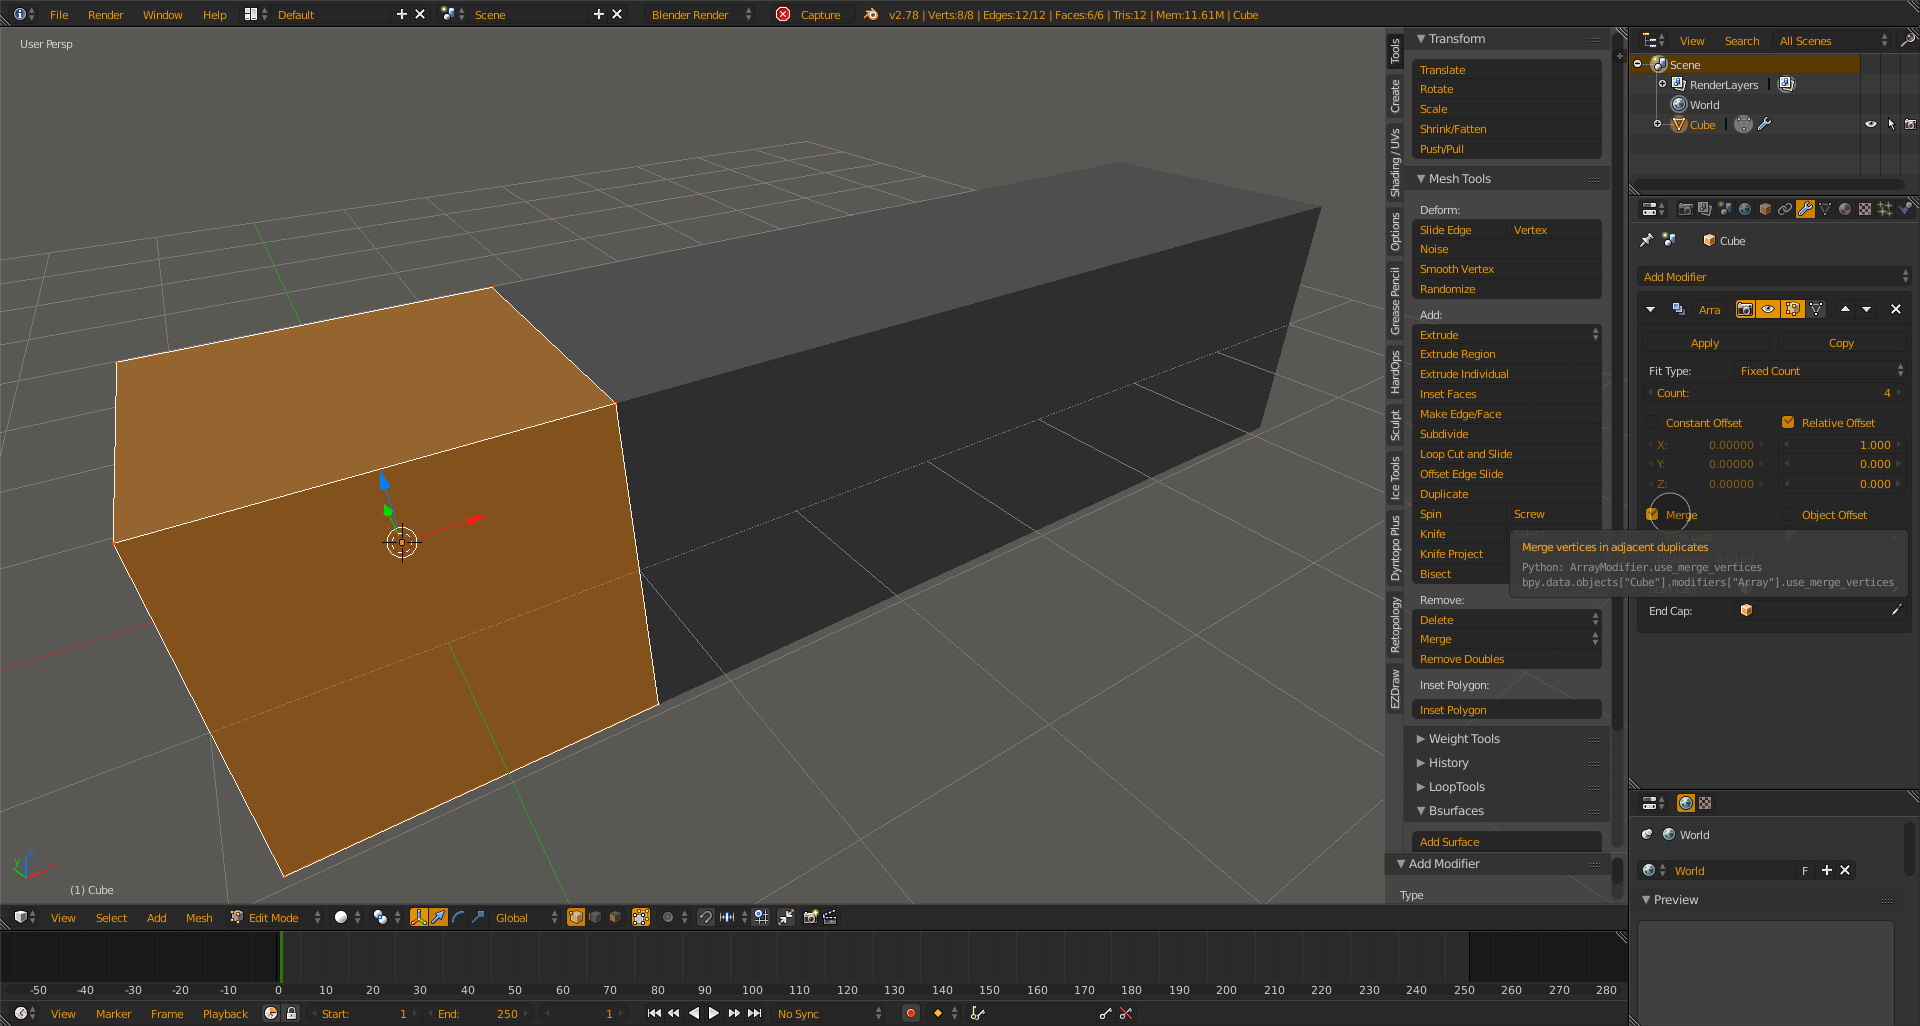
Task: Enable the Constant Offset checkbox
Action: coord(1652,422)
